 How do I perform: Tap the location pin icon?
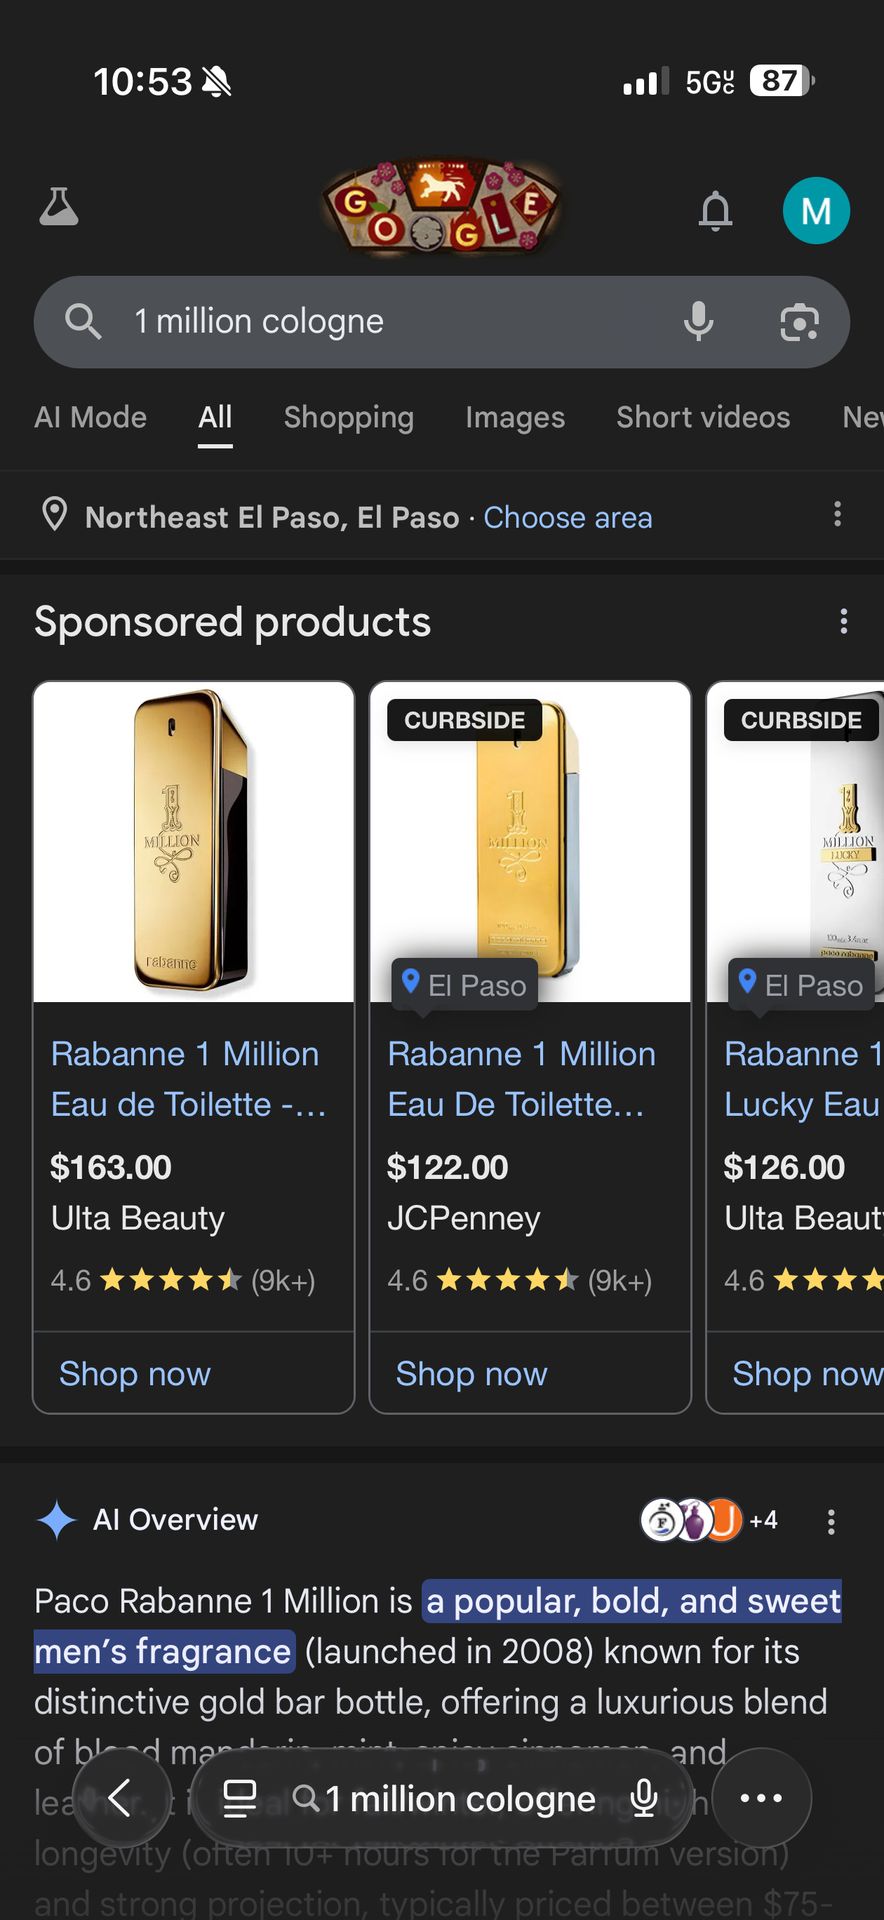pos(55,515)
